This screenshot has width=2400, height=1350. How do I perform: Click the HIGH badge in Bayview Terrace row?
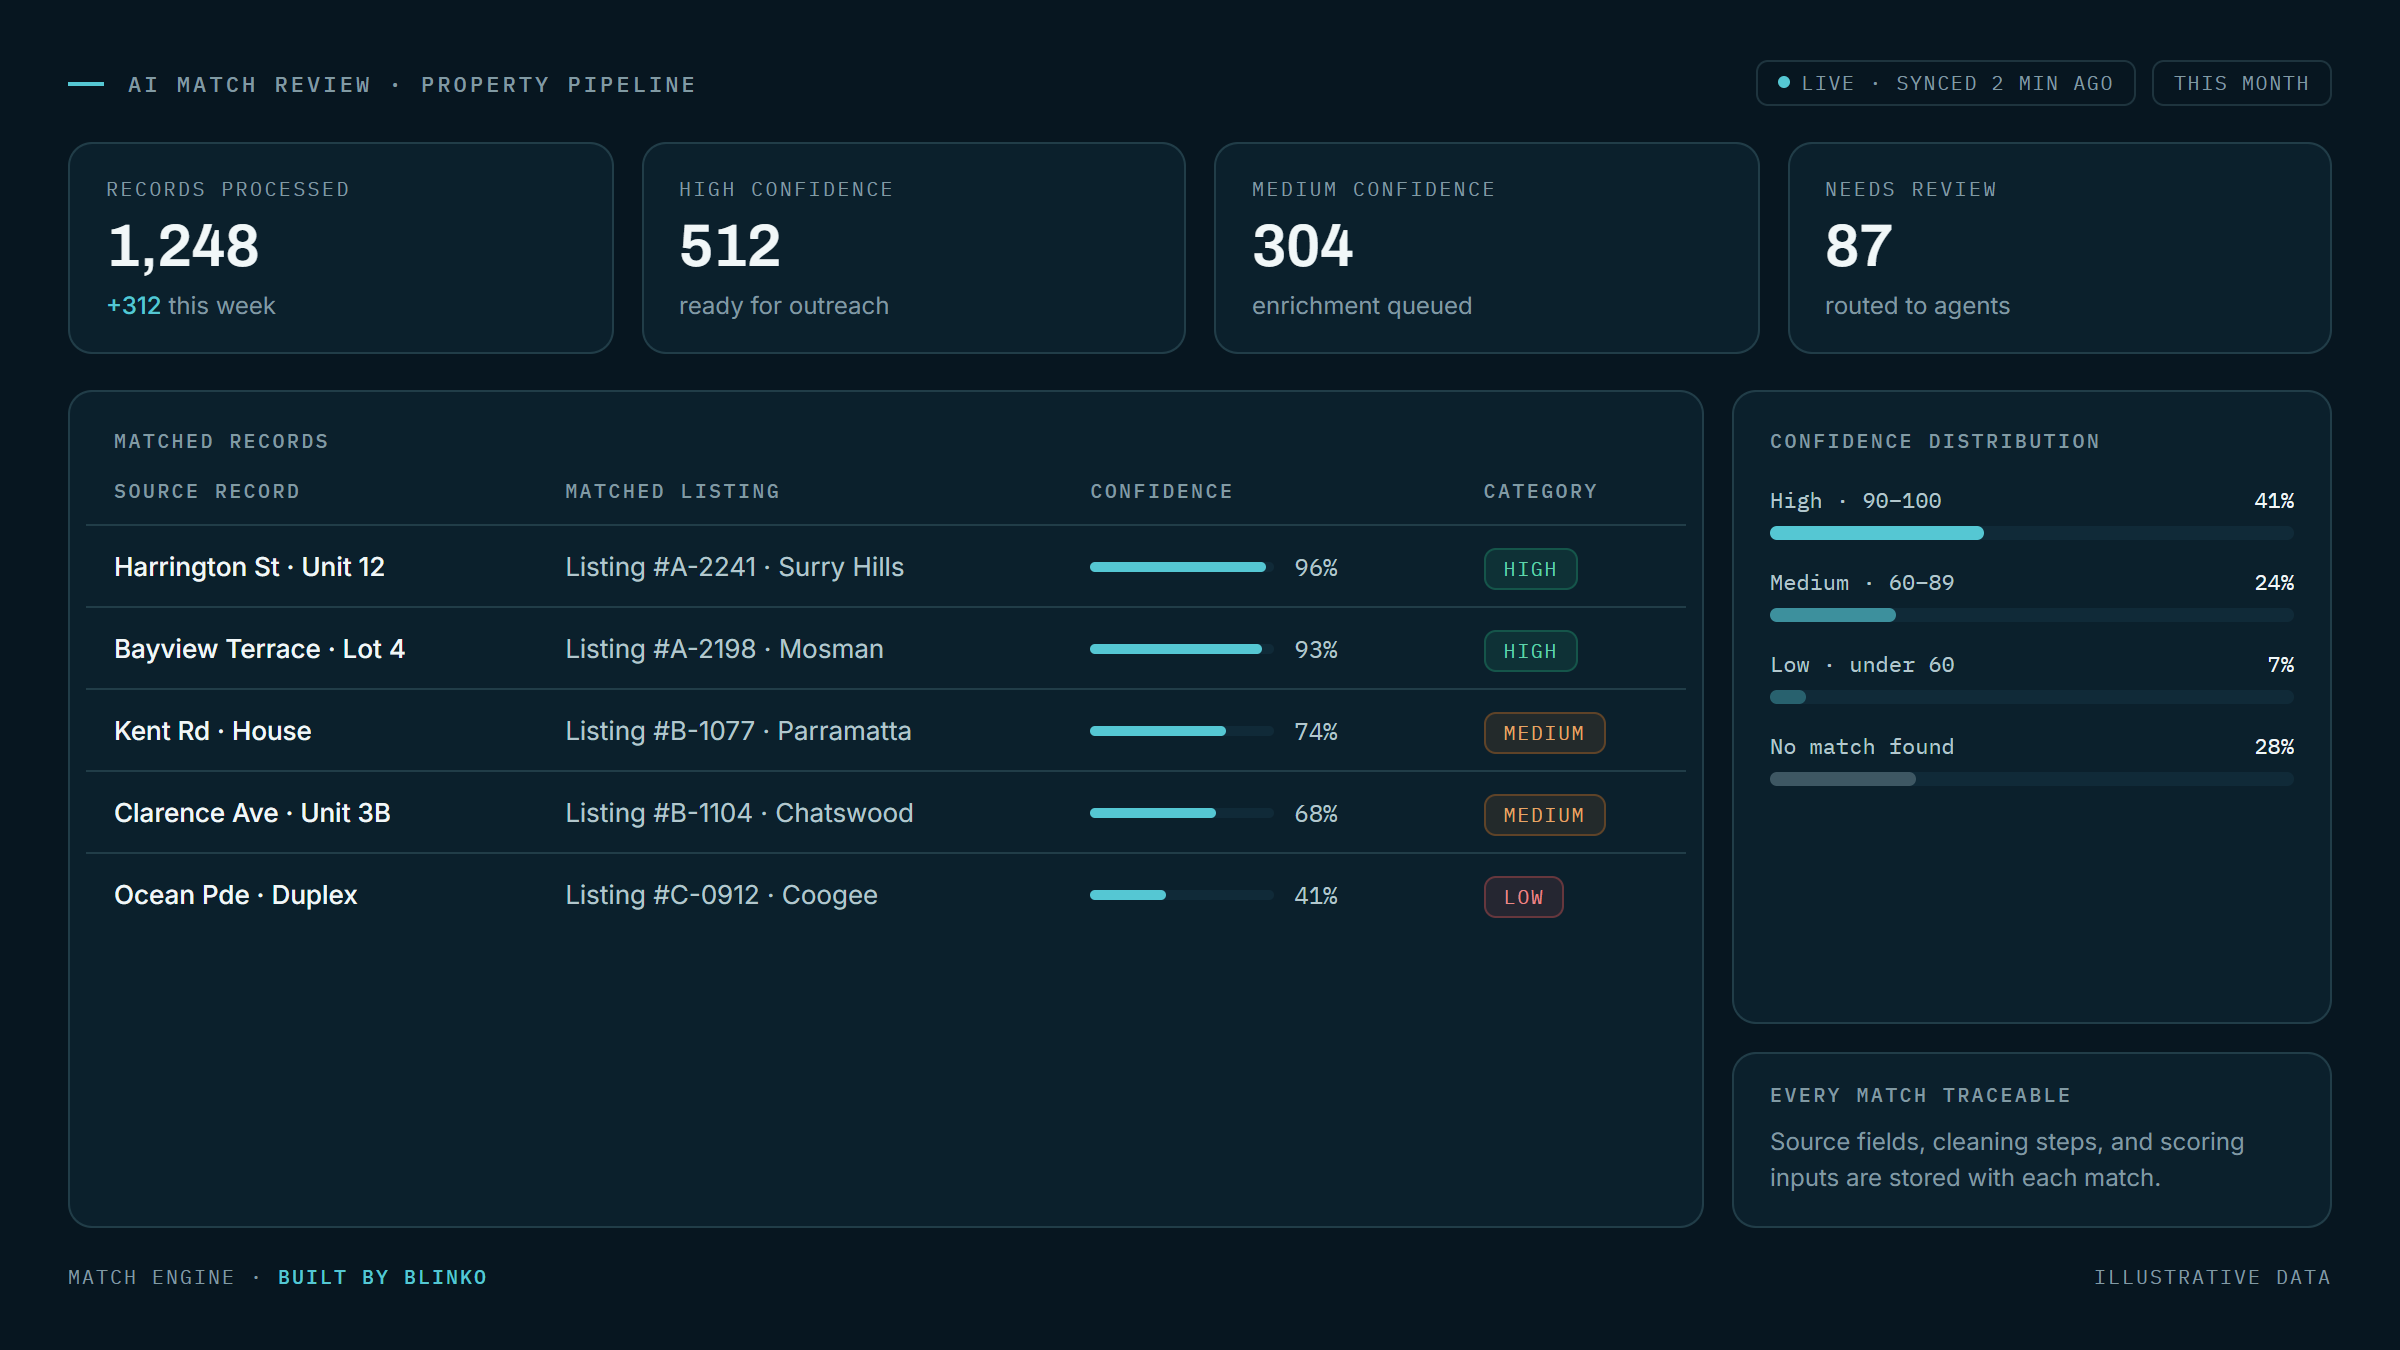[1530, 651]
